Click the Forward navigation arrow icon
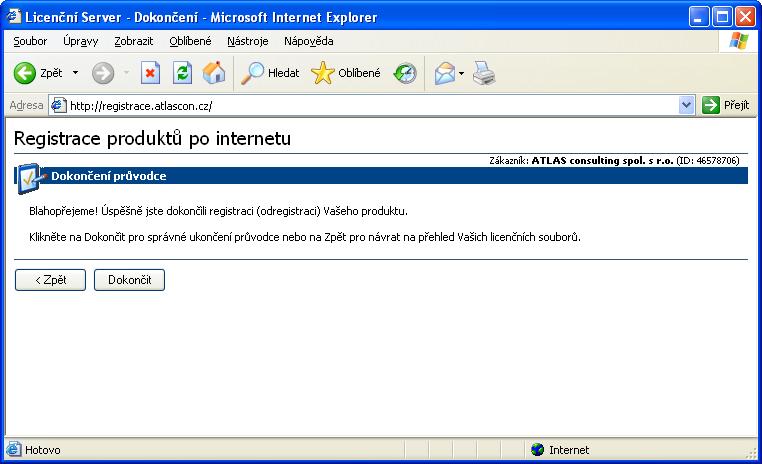Viewport: 762px width, 464px height. [x=103, y=73]
